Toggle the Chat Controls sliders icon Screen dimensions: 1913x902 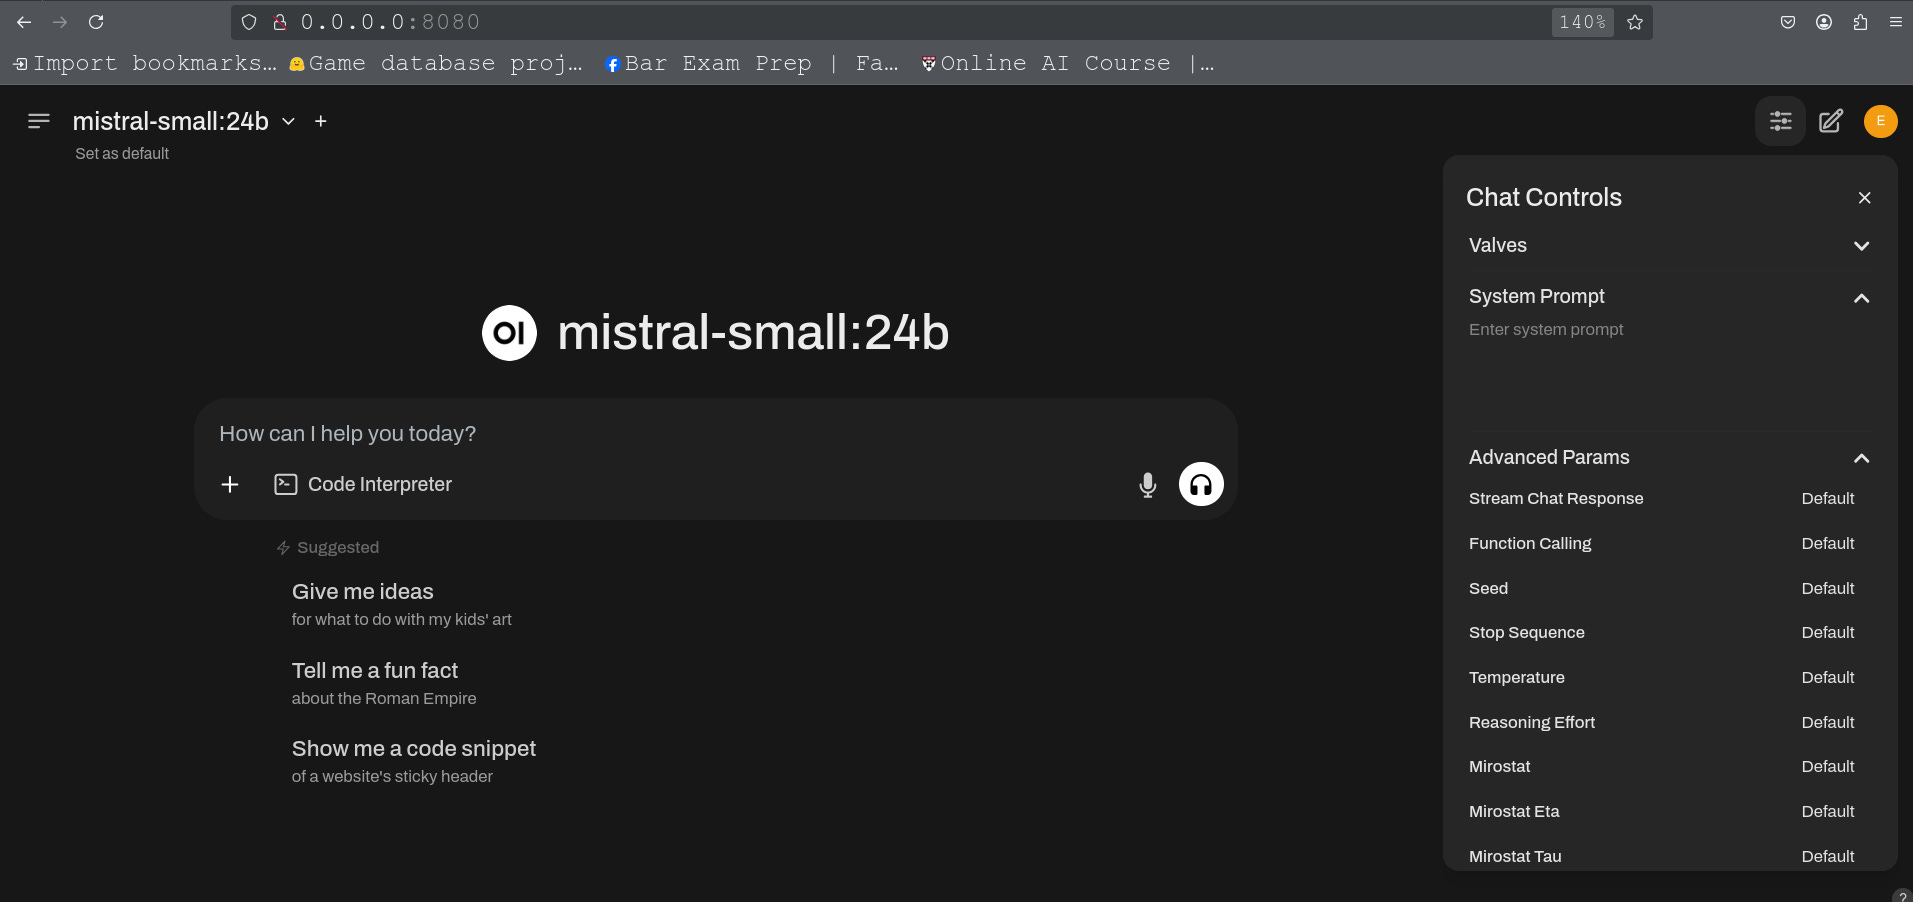[1781, 121]
